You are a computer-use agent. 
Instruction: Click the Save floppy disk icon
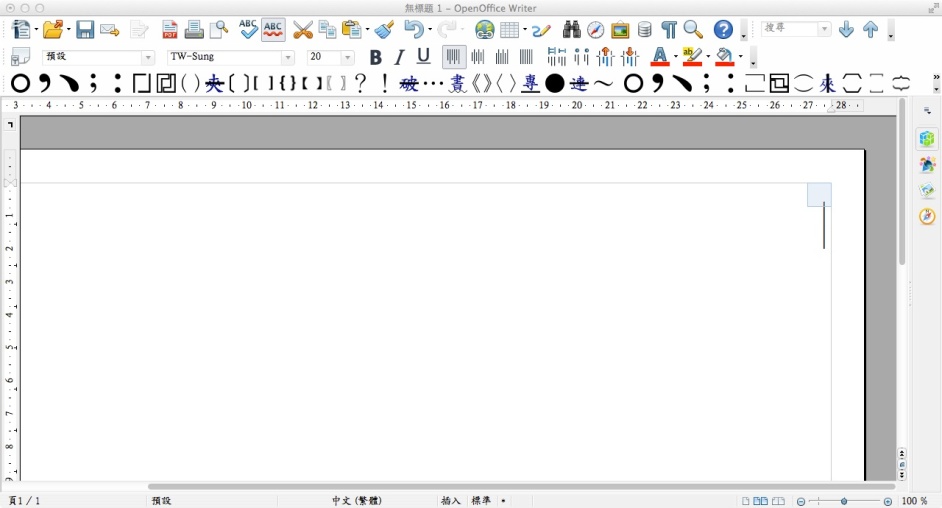(85, 30)
